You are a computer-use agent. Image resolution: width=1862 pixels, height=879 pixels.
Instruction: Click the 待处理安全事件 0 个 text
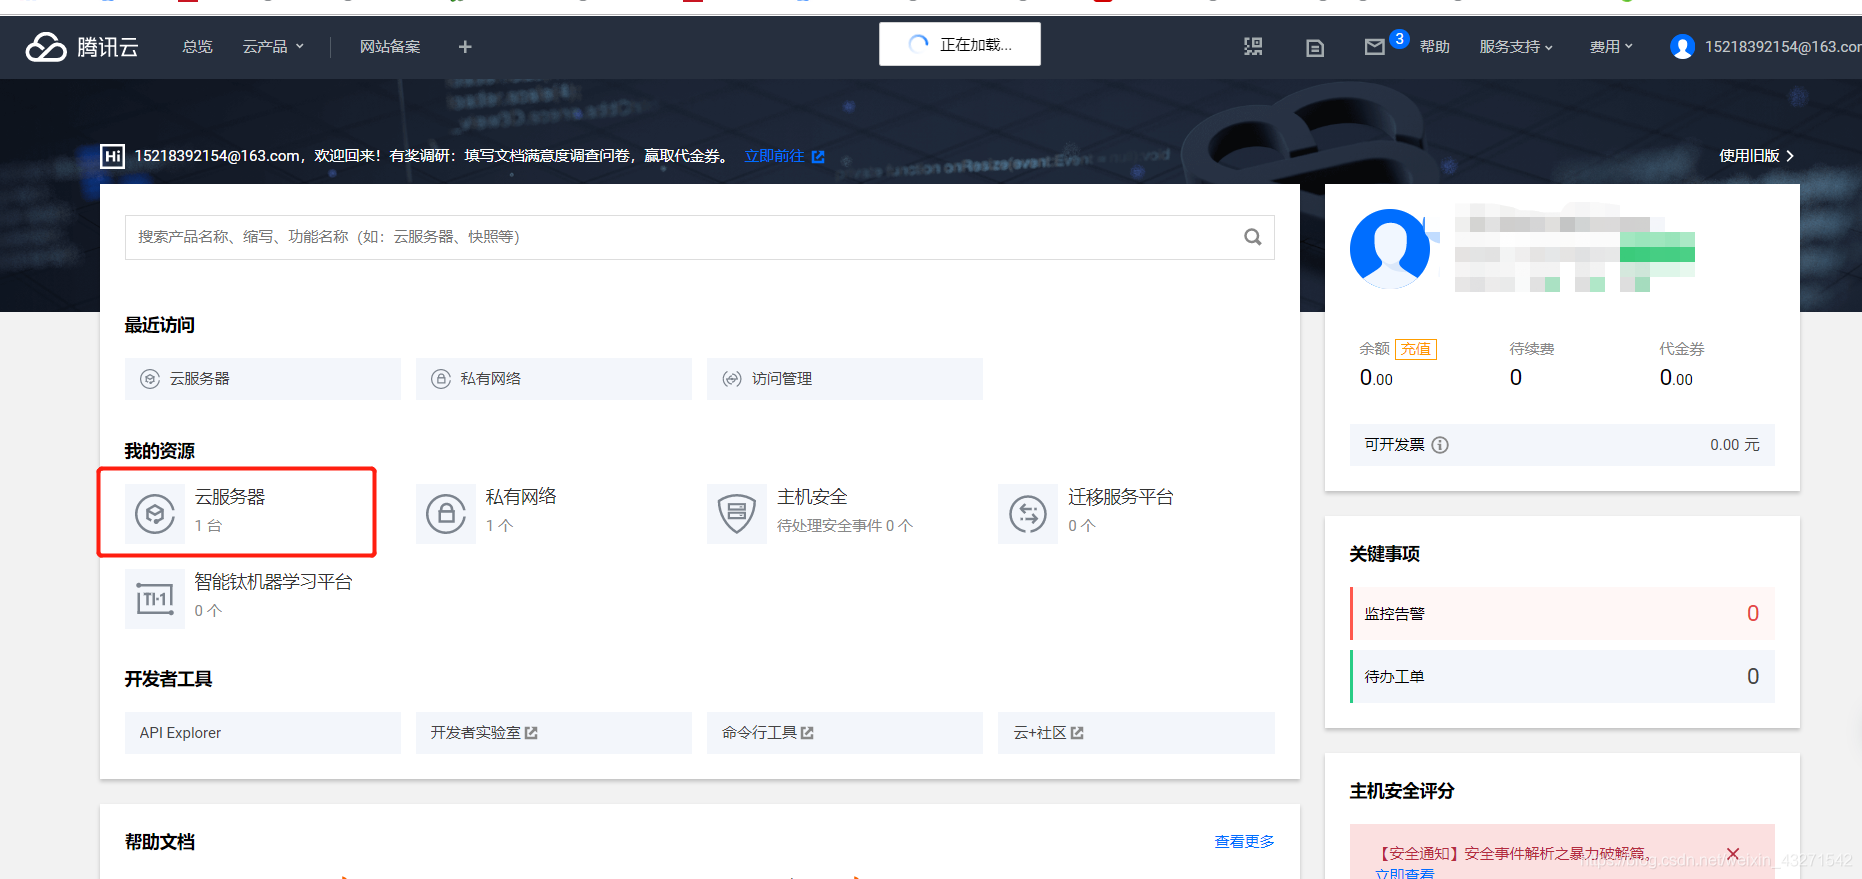click(845, 526)
